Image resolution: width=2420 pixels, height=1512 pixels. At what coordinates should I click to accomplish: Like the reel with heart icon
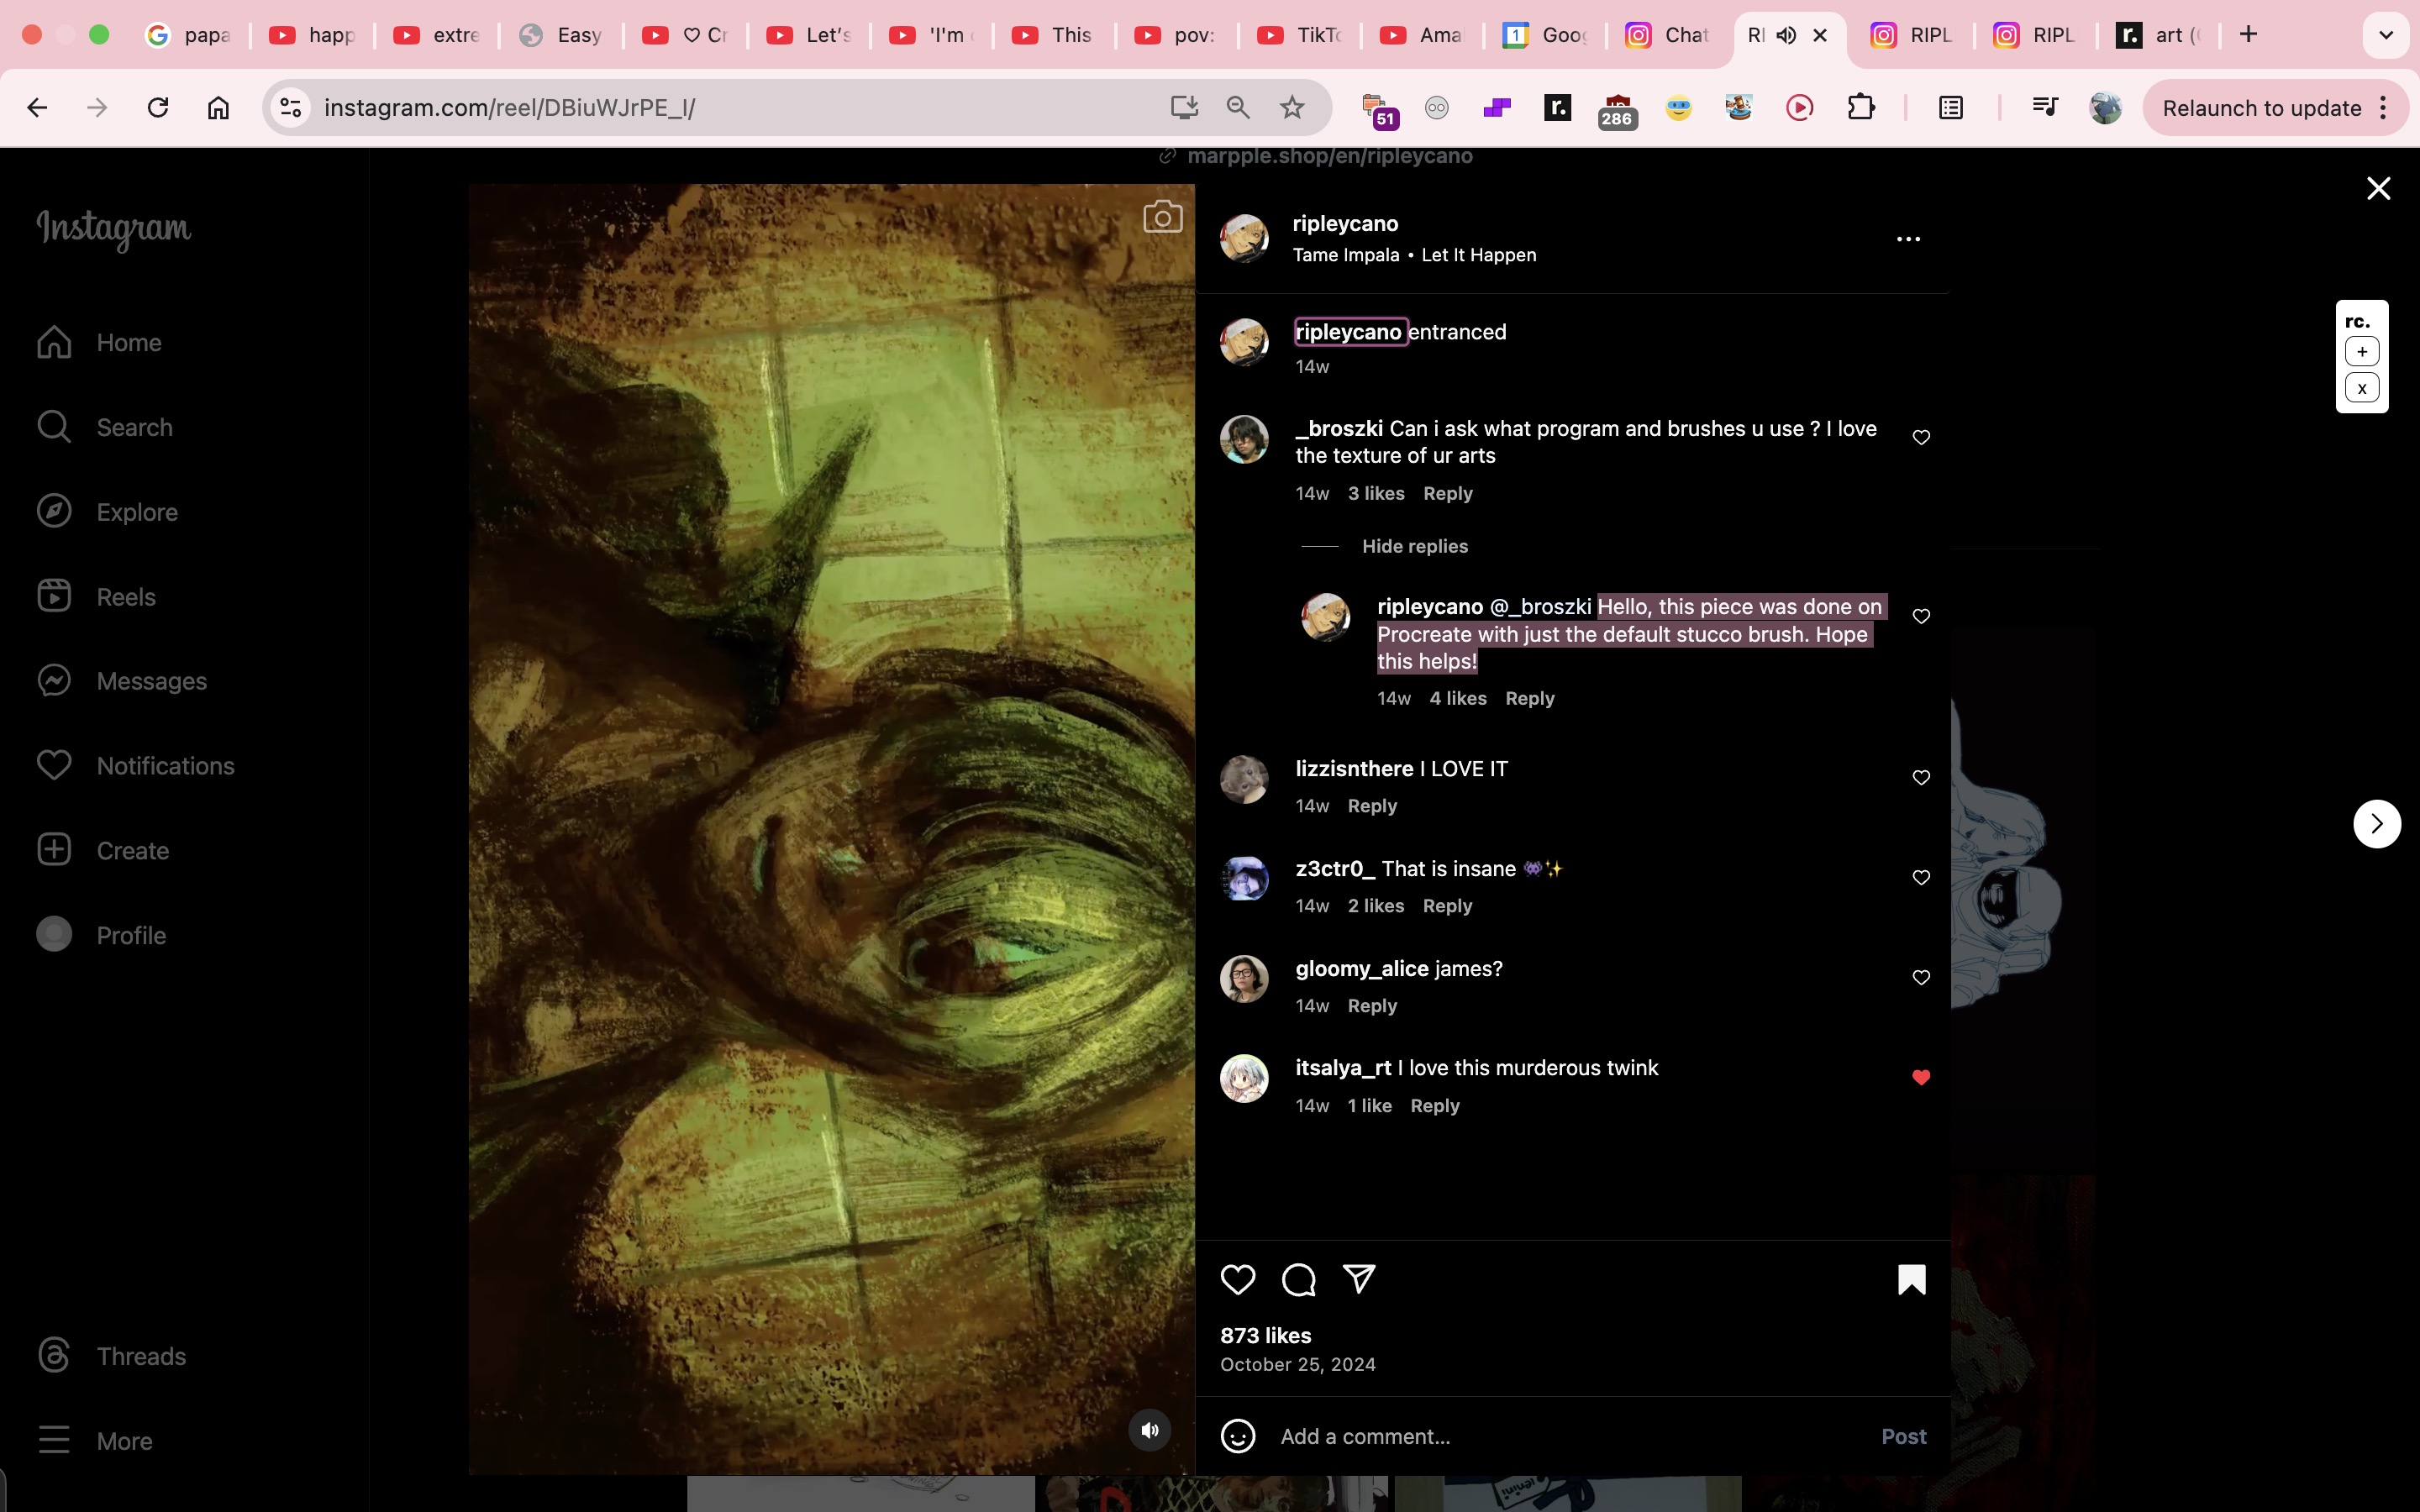point(1238,1279)
